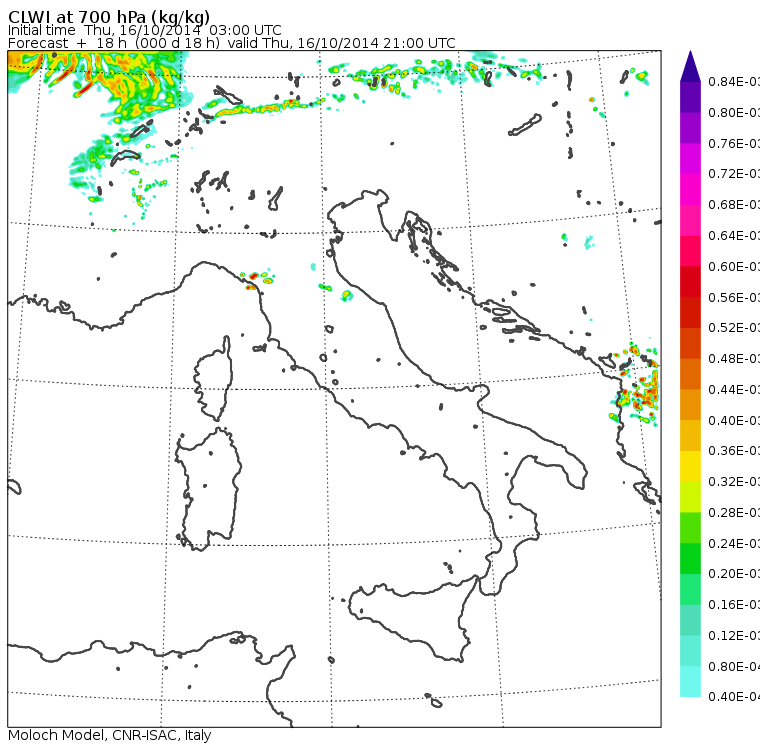
Task: Click the 0.16E-03 colorbar label
Action: (x=734, y=605)
